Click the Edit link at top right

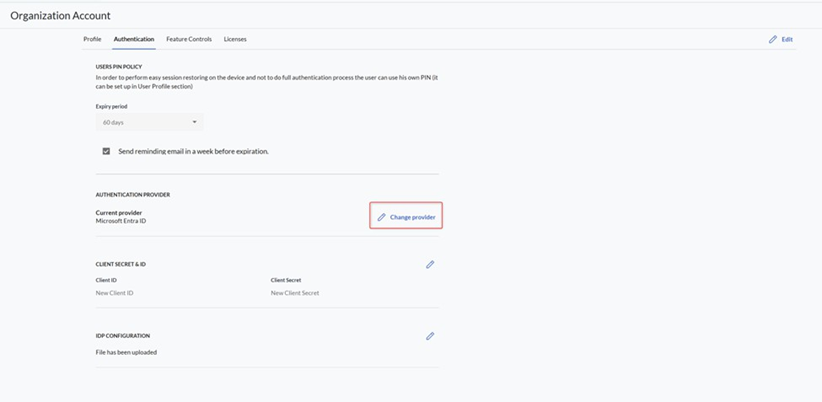(x=787, y=39)
